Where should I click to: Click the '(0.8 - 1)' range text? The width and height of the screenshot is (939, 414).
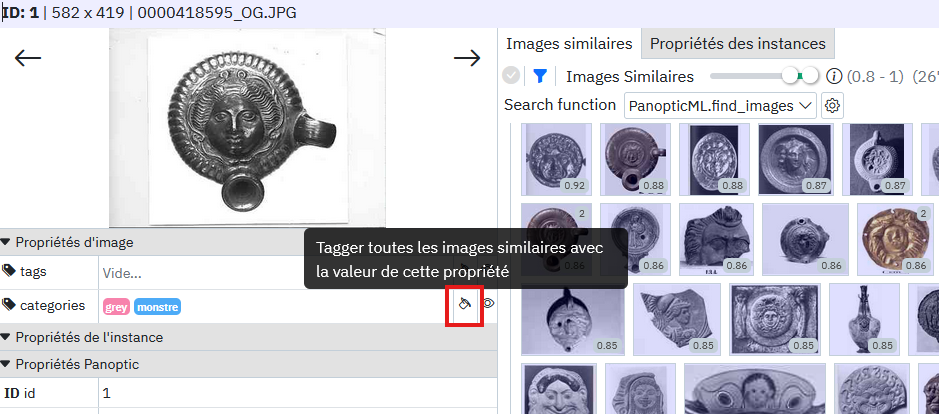click(x=875, y=77)
